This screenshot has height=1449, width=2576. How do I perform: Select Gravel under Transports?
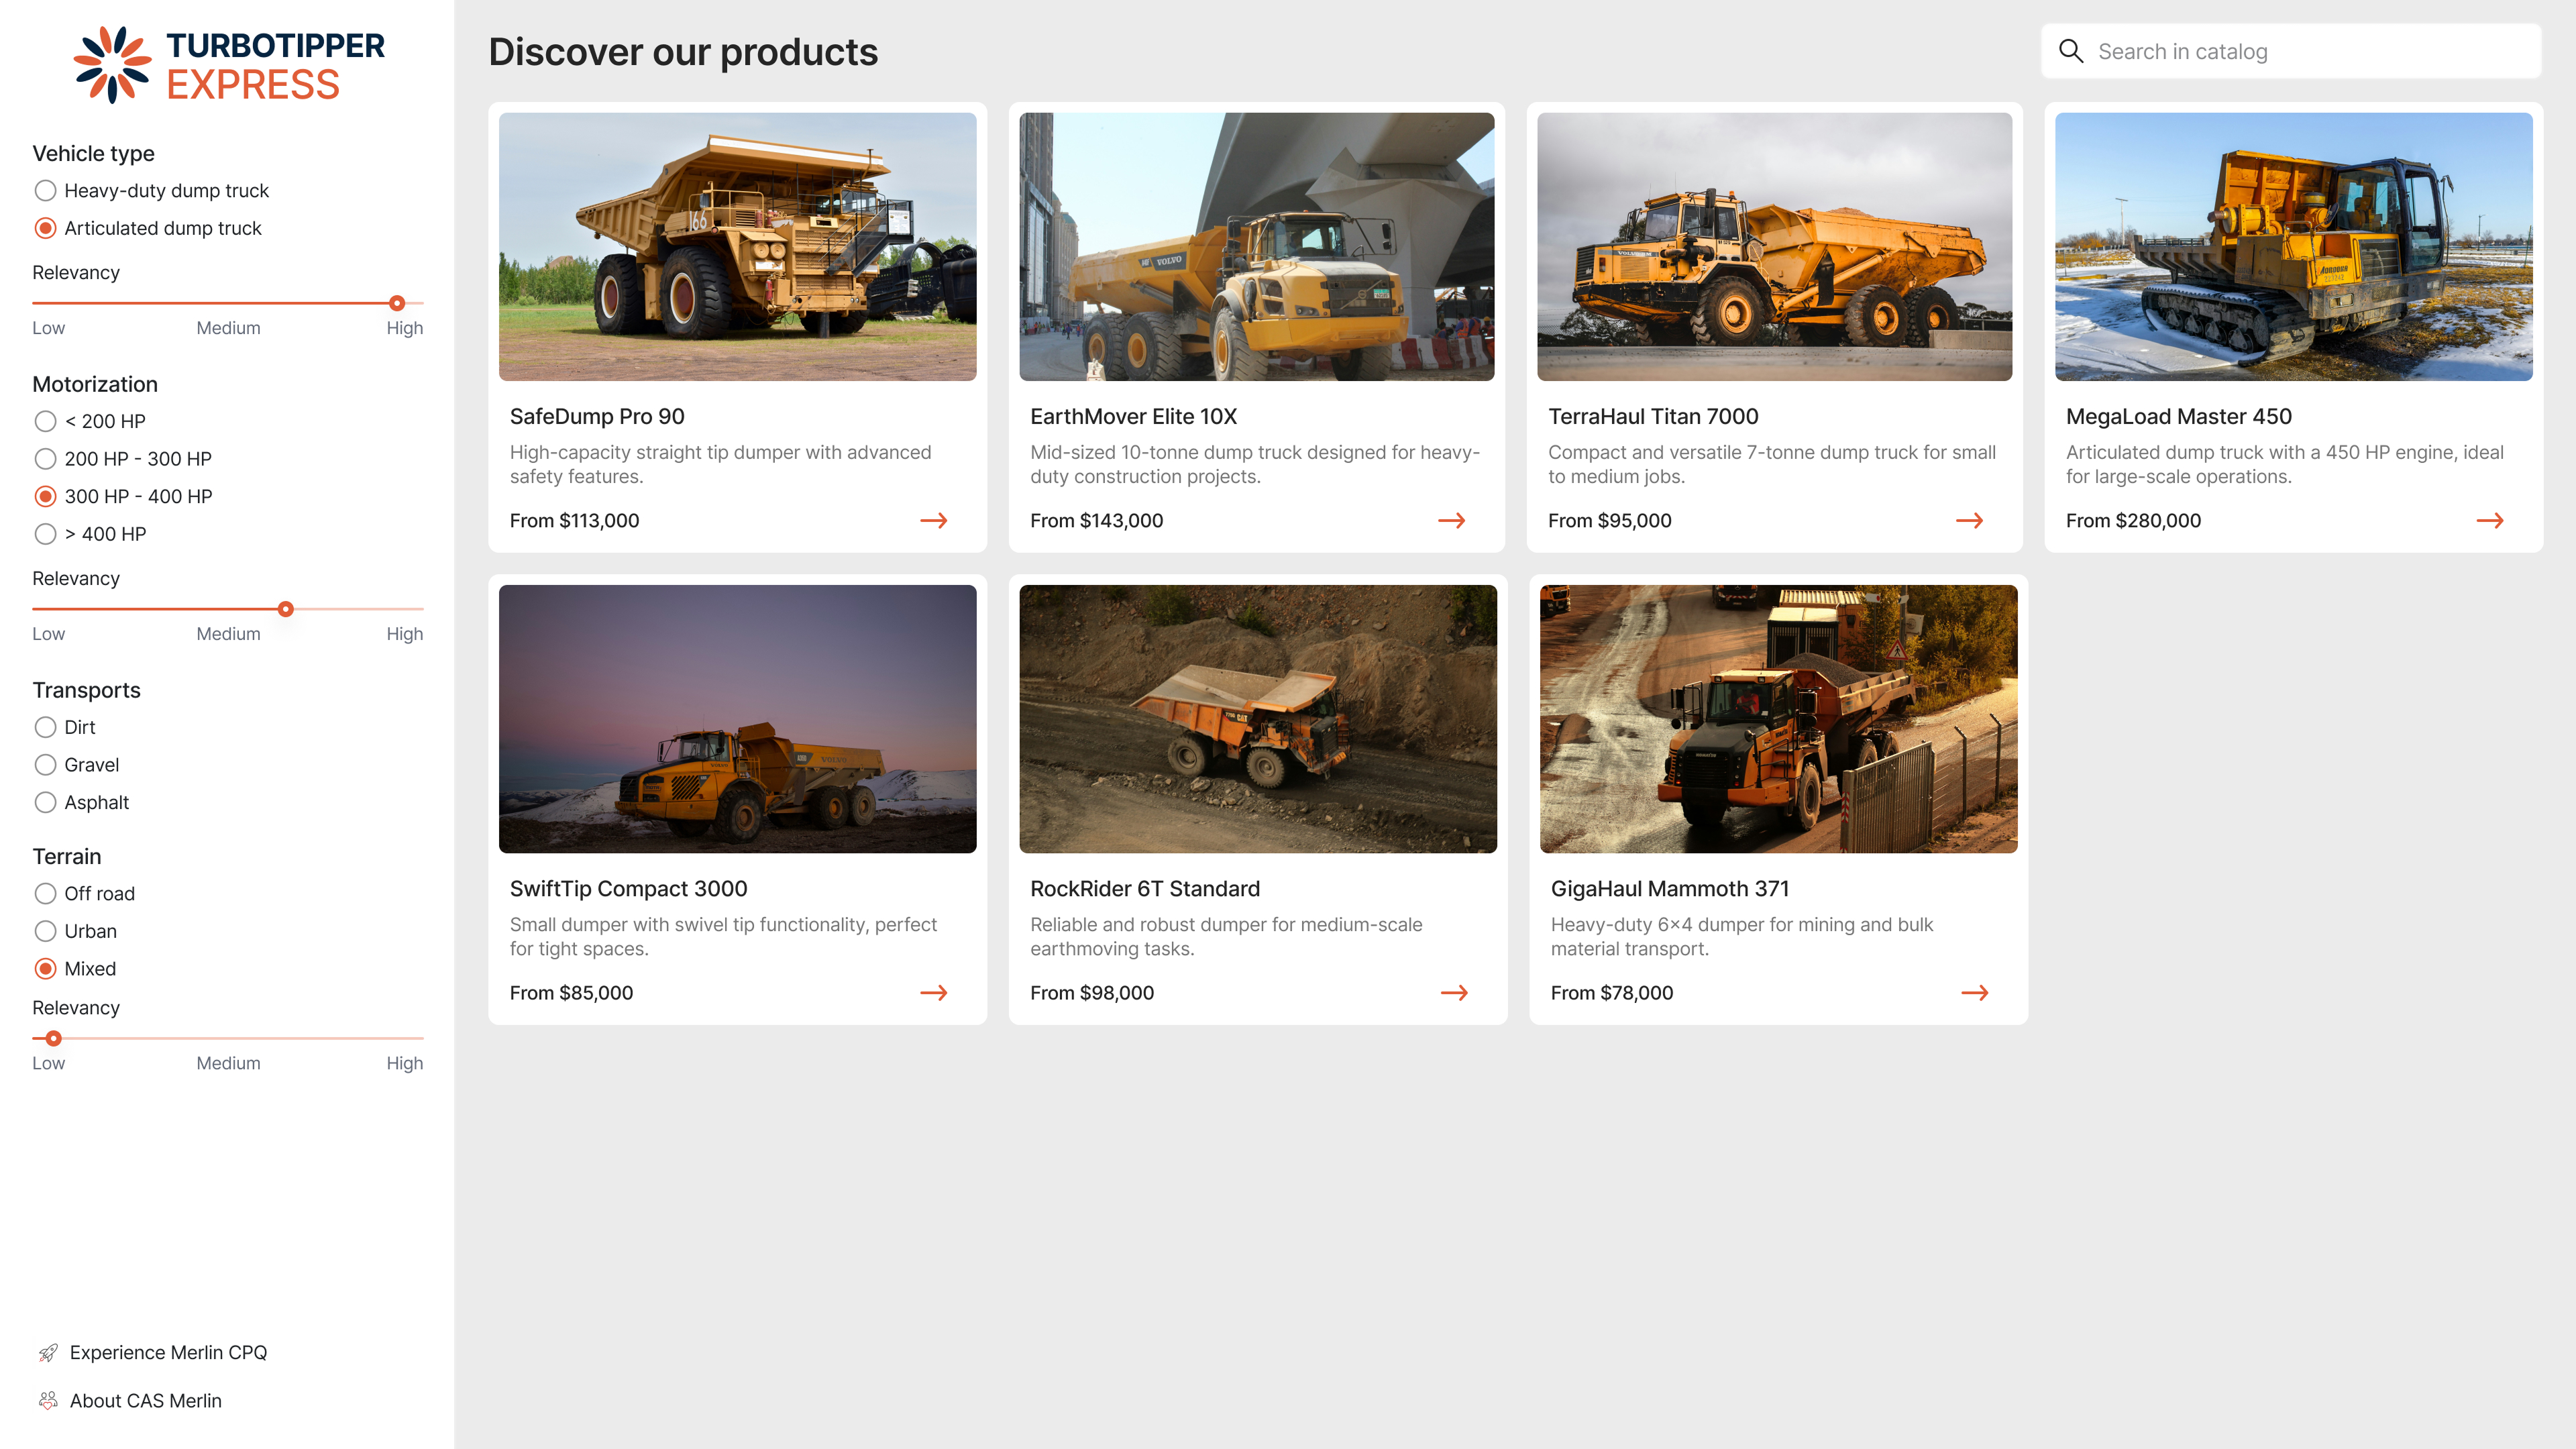tap(45, 764)
